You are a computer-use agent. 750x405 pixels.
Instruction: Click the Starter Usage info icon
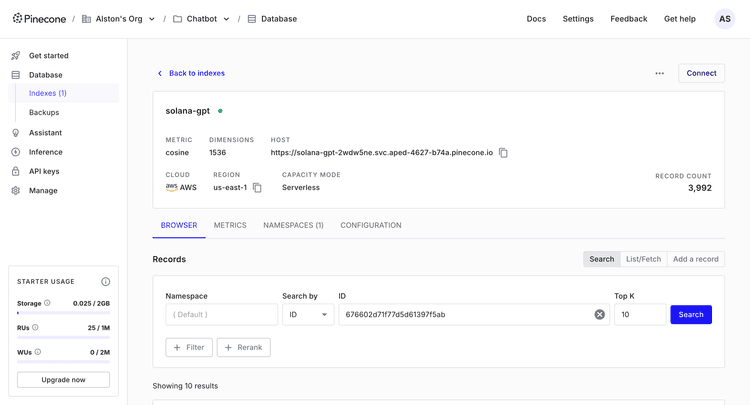[x=105, y=282]
